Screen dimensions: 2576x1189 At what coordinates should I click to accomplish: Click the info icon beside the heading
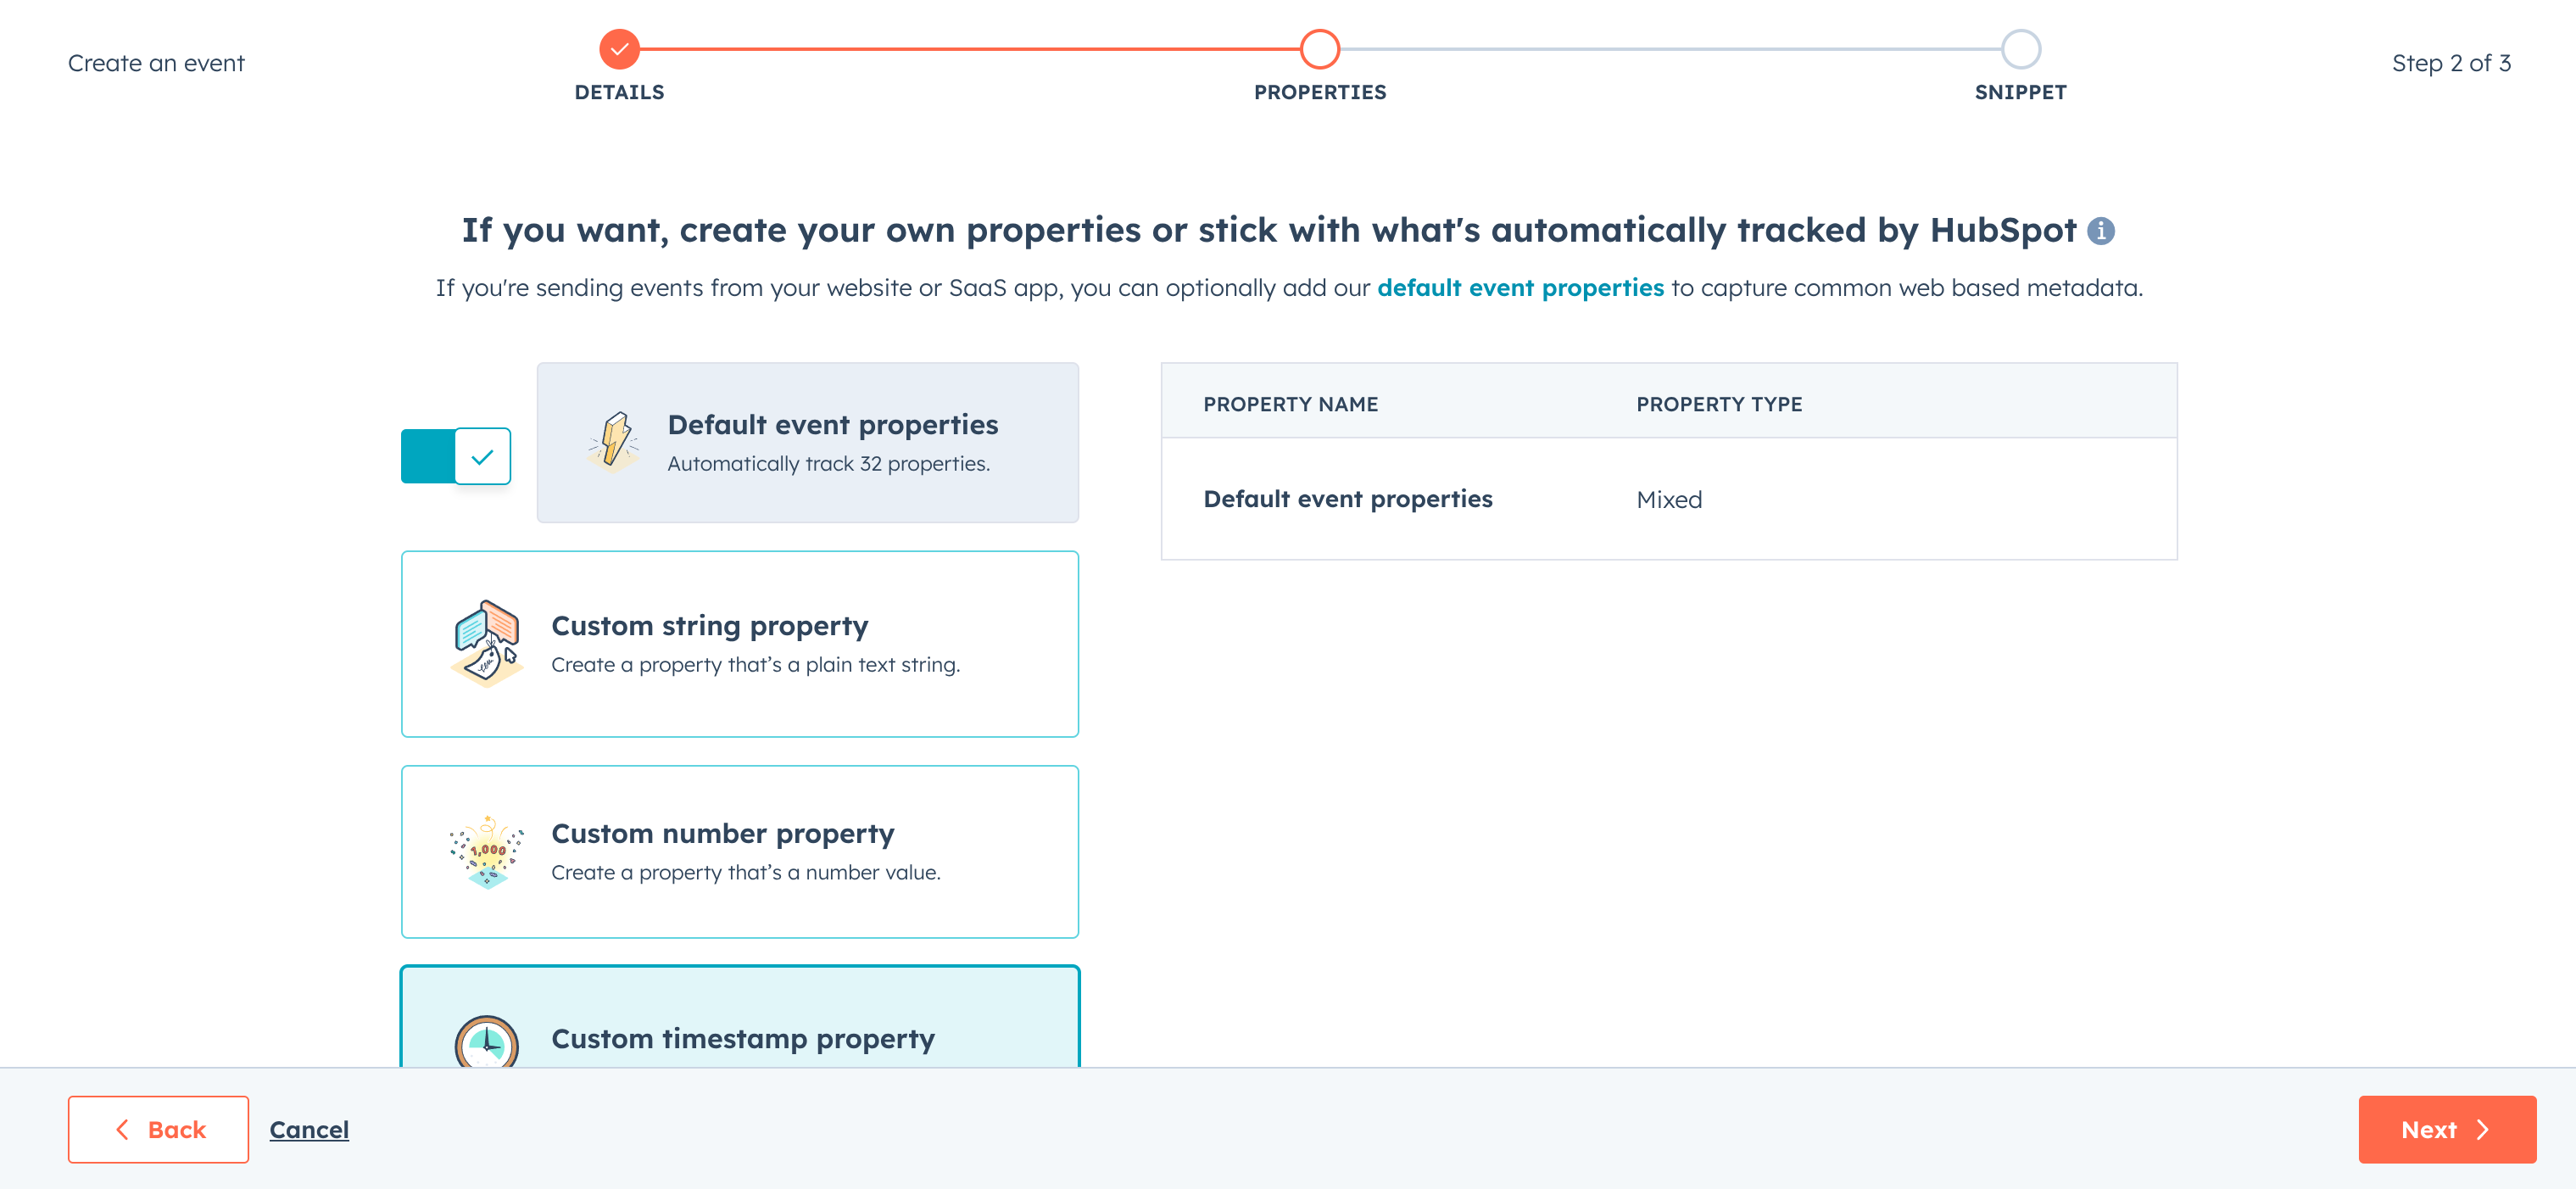point(2100,231)
